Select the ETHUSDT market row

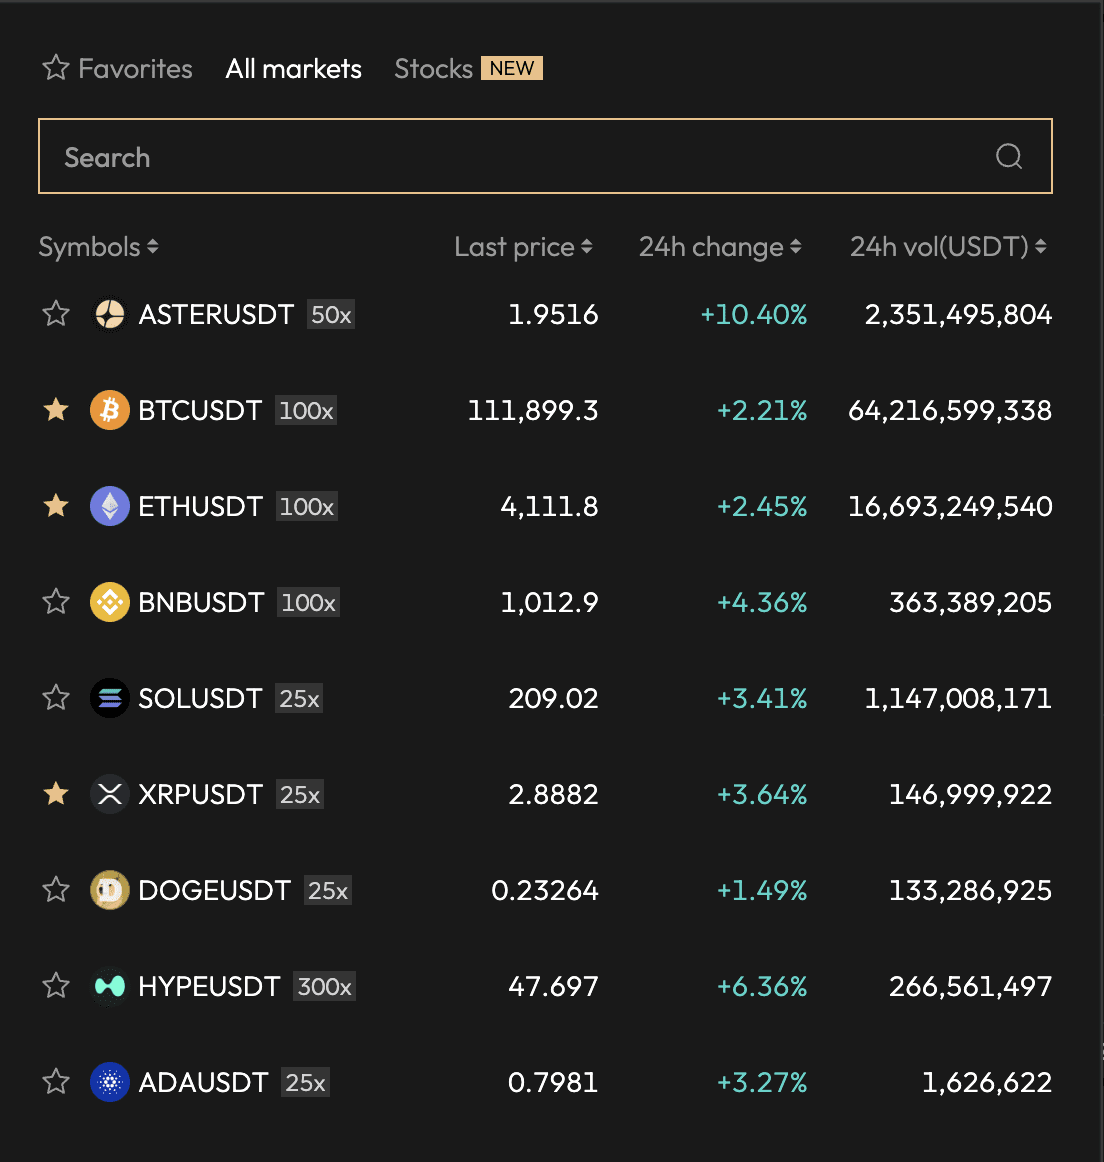click(200, 506)
